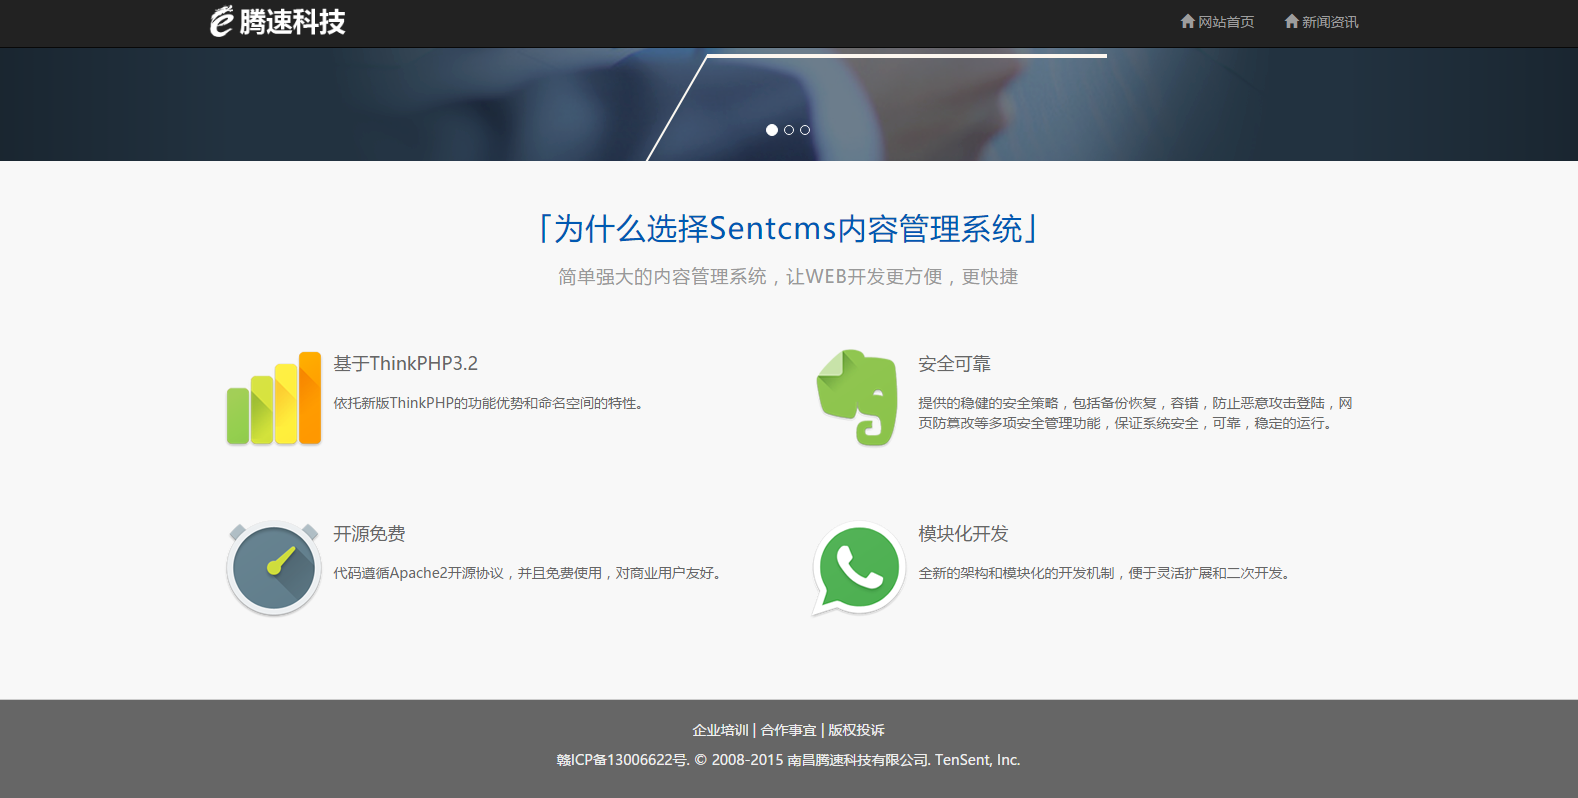Click the house icon beside 新闻资讯

pos(1291,21)
